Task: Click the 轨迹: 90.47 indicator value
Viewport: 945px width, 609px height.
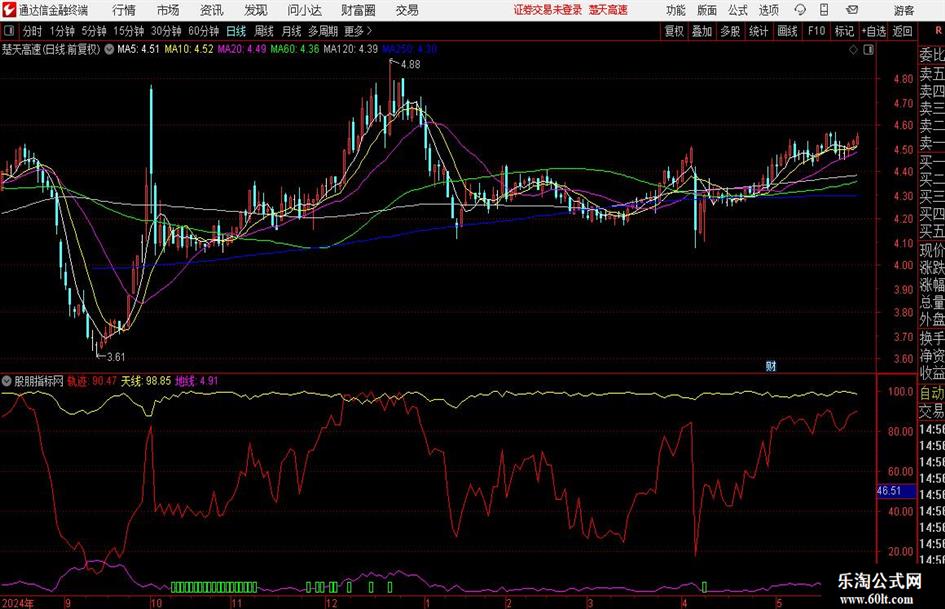Action: [92, 381]
